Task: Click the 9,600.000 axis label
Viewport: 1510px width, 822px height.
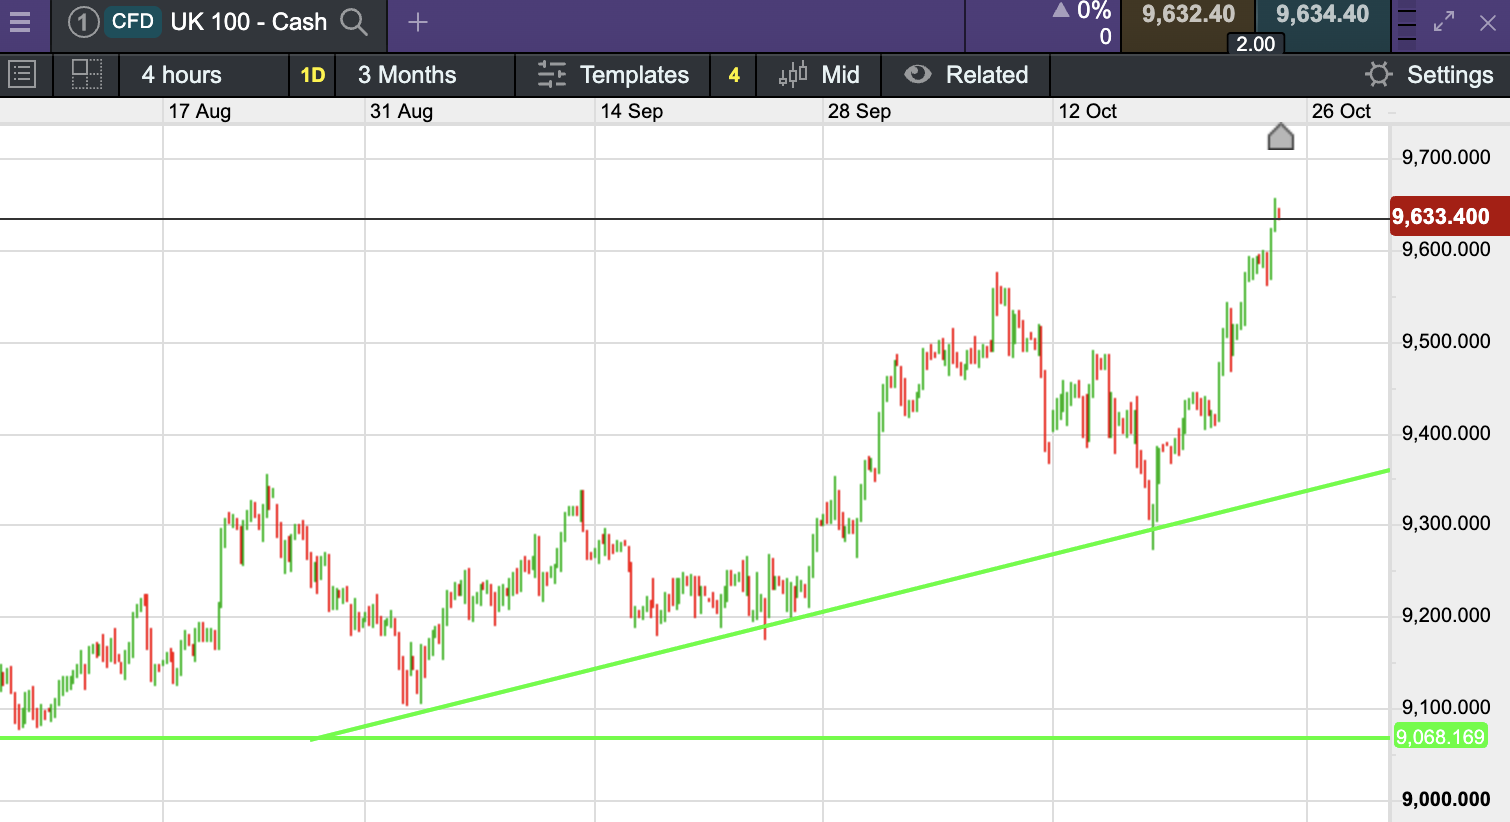Action: pyautogui.click(x=1446, y=249)
